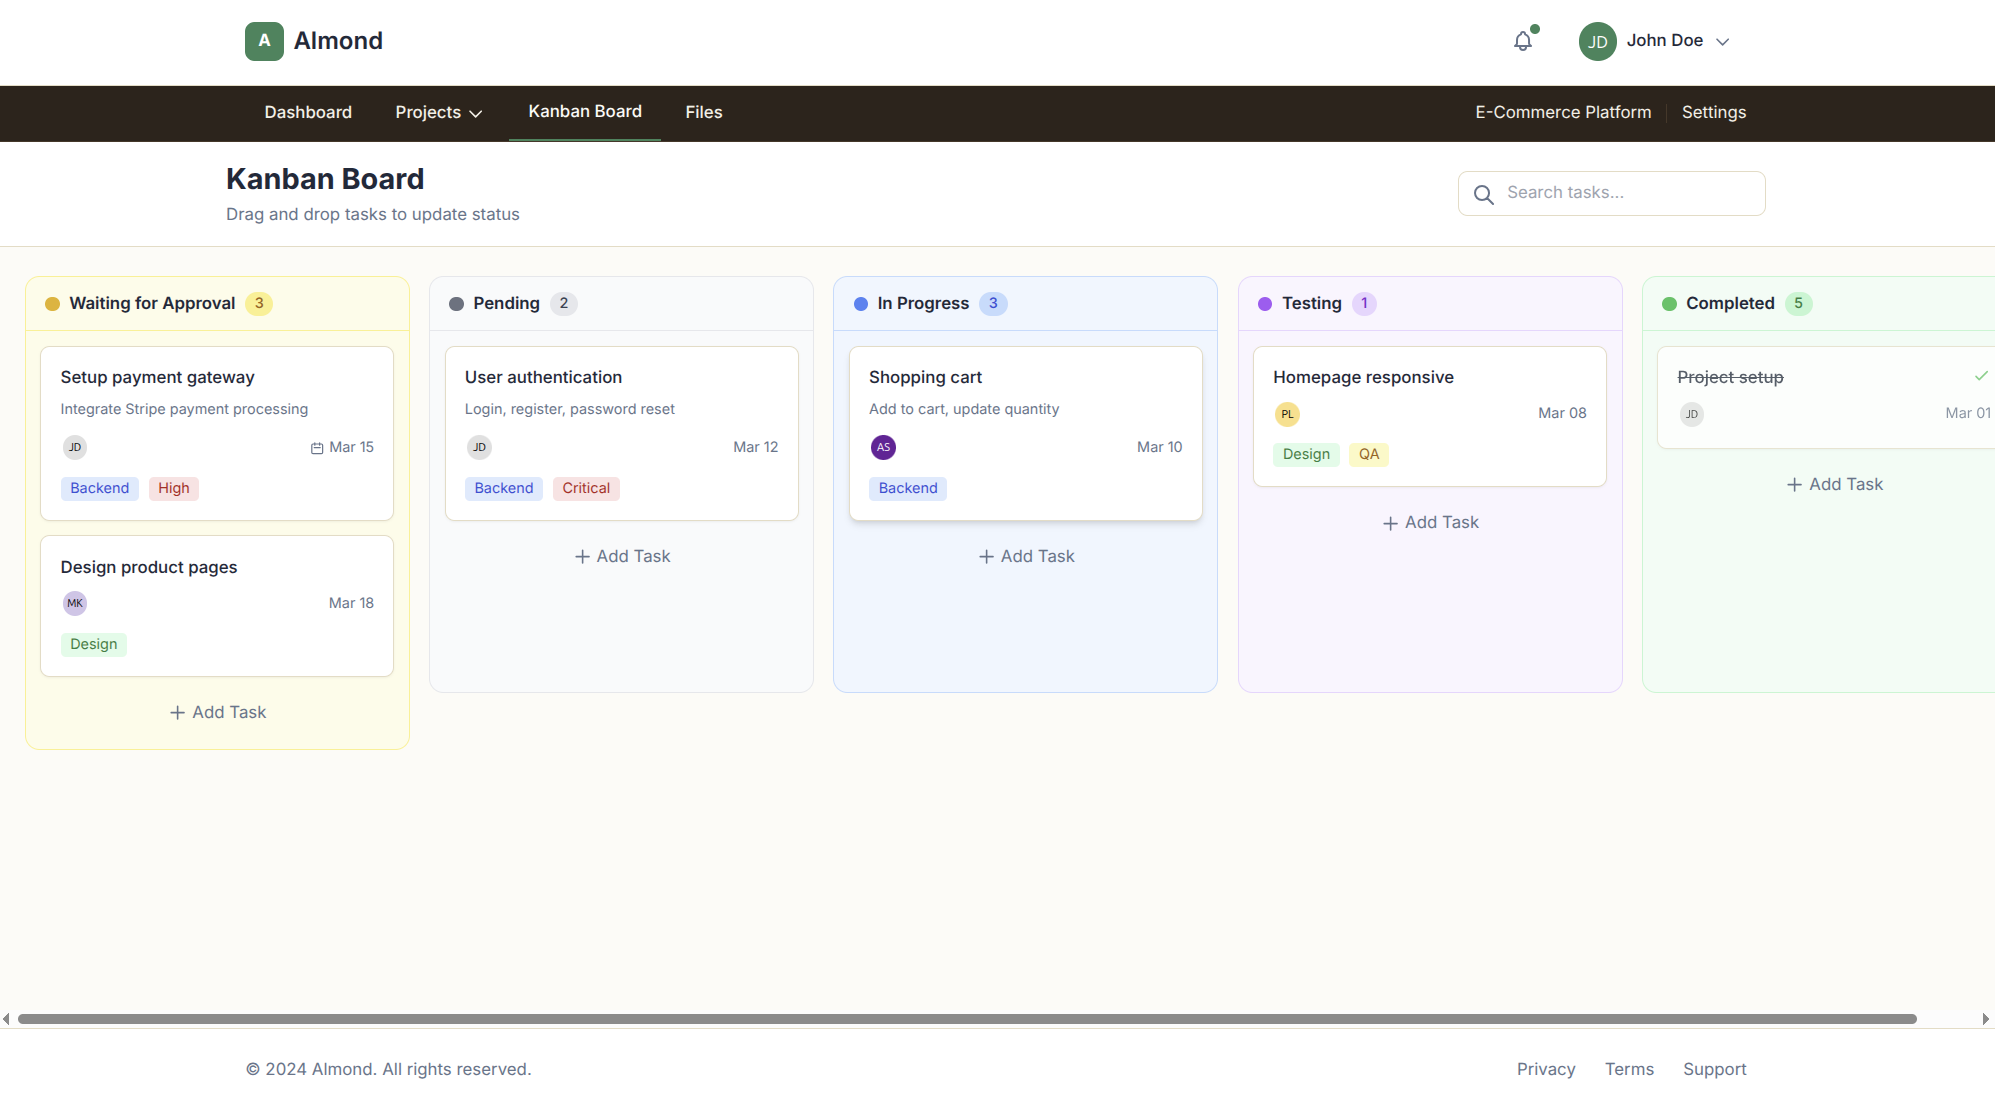Image resolution: width=1995 pixels, height=1108 pixels.
Task: Open the notifications bell
Action: coord(1522,41)
